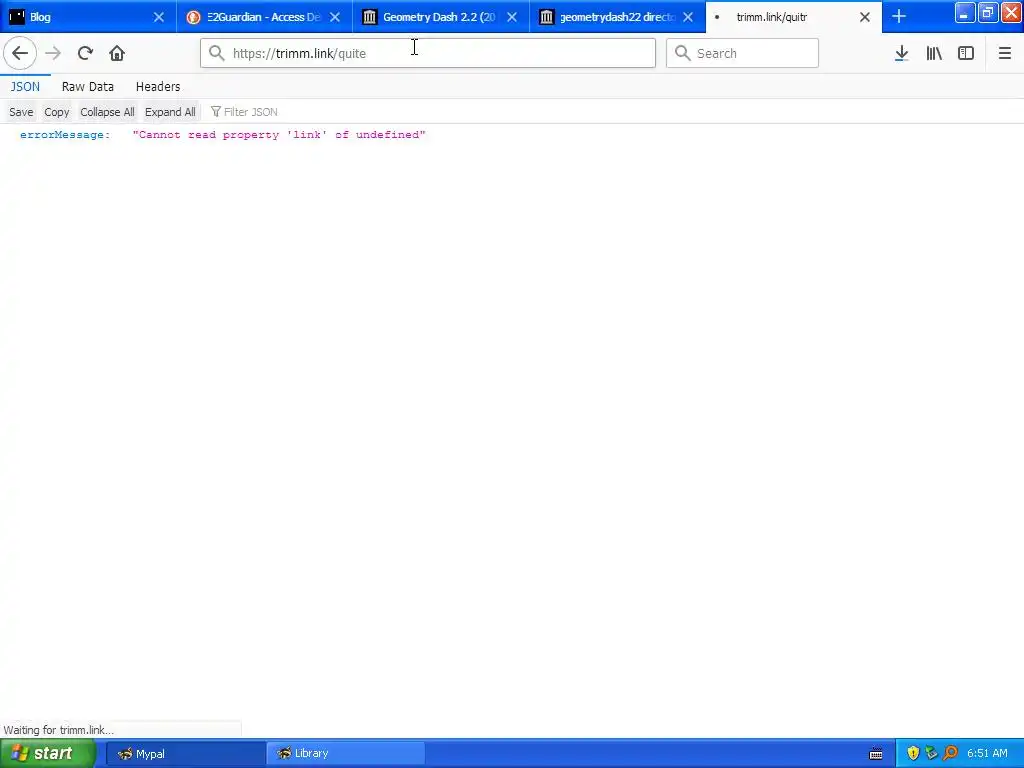Viewport: 1024px width, 768px height.
Task: Select the errorMessage key
Action: pyautogui.click(x=65, y=135)
